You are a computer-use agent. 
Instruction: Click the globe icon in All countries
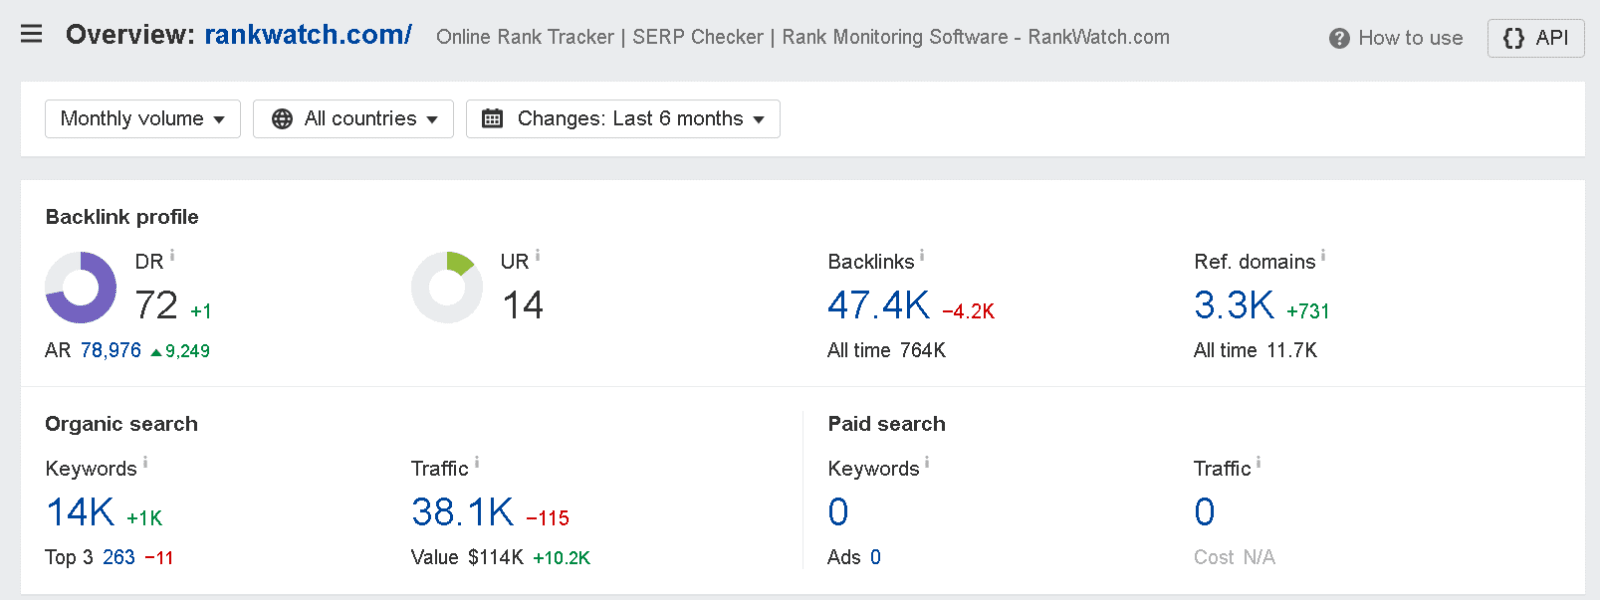tap(283, 119)
